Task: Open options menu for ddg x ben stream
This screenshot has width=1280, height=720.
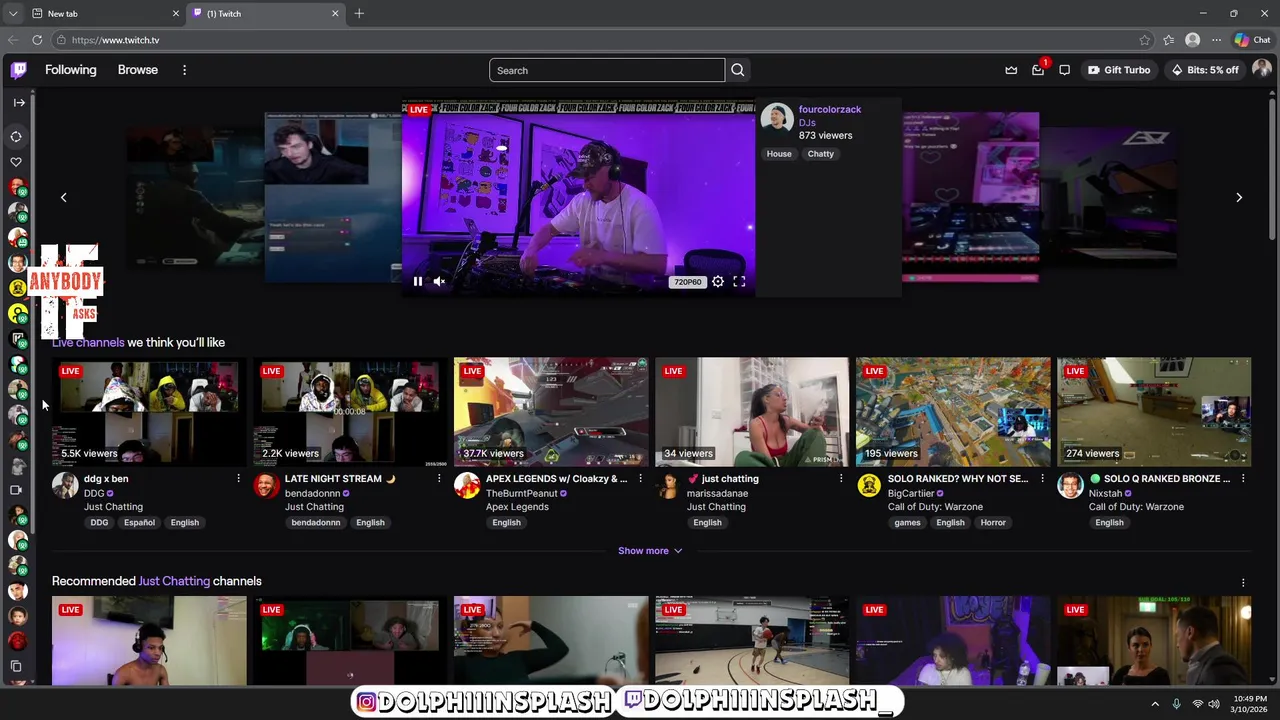Action: click(x=238, y=479)
